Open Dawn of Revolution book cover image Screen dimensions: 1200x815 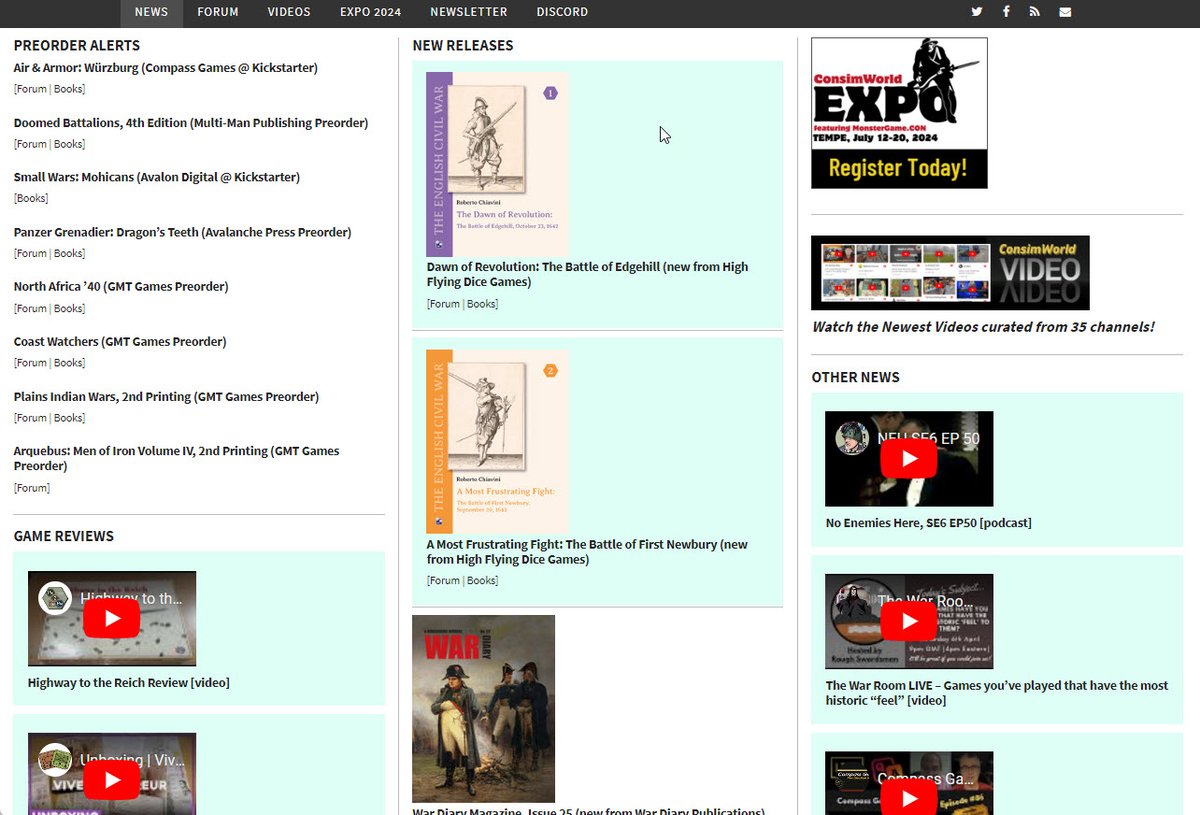point(497,164)
